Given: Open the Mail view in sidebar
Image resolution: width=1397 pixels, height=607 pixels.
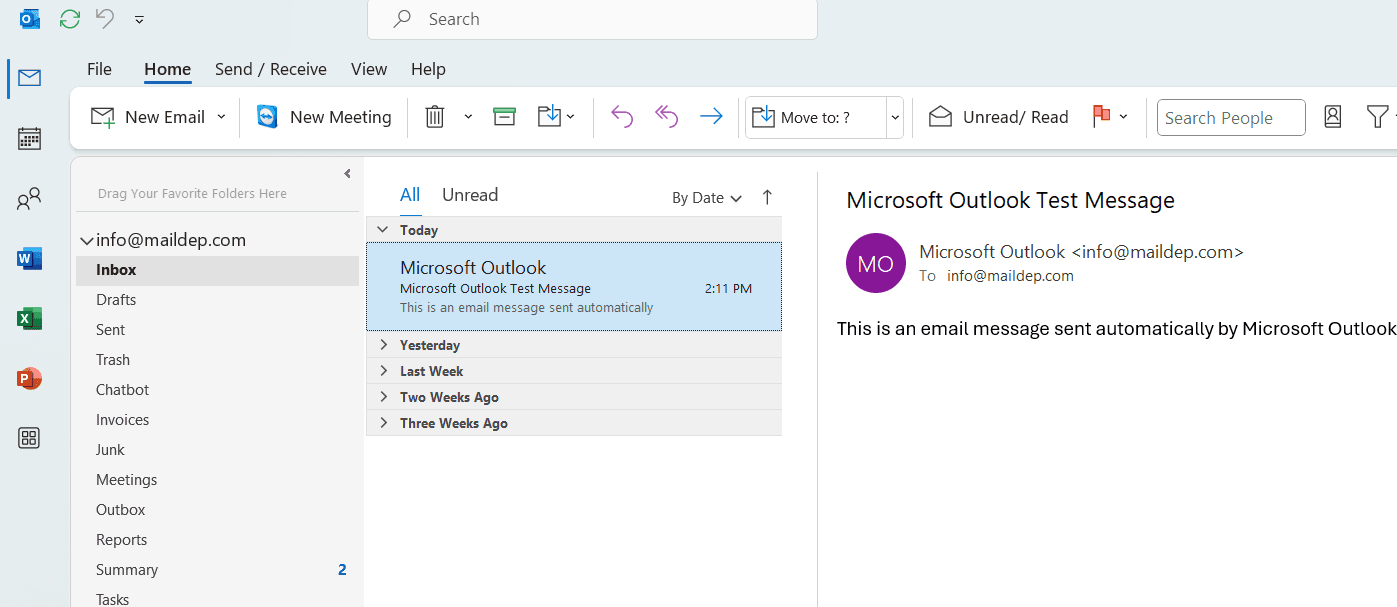Looking at the screenshot, I should coord(29,78).
